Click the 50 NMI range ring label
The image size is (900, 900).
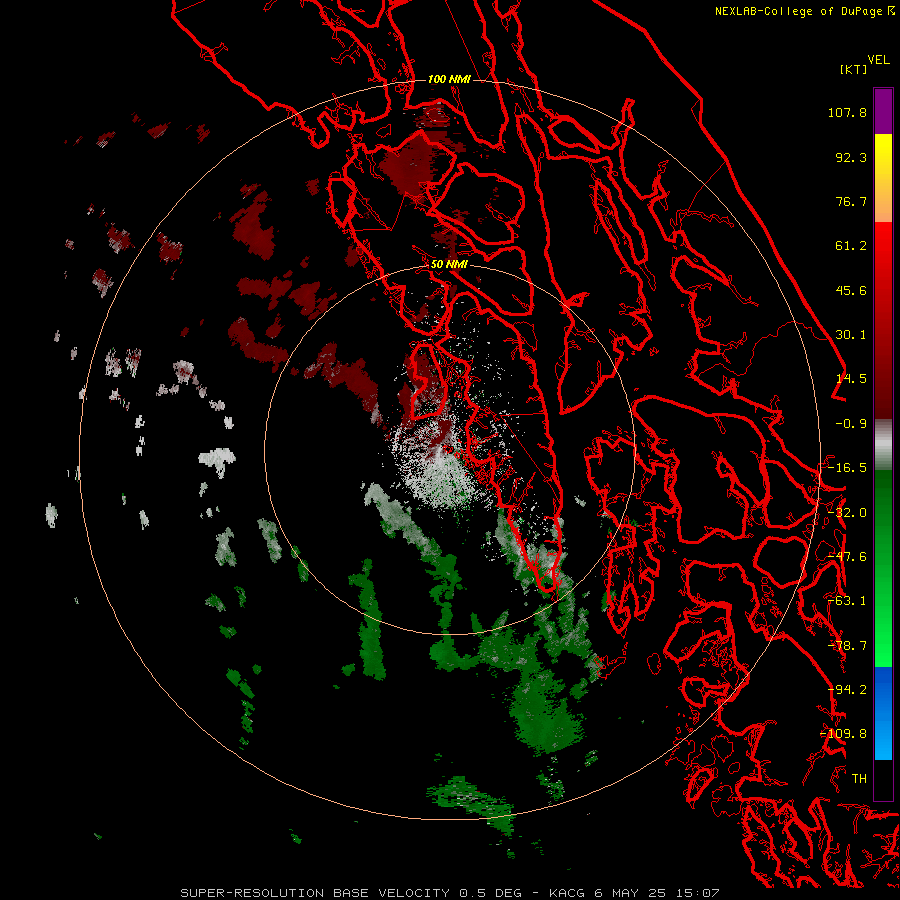pos(449,264)
